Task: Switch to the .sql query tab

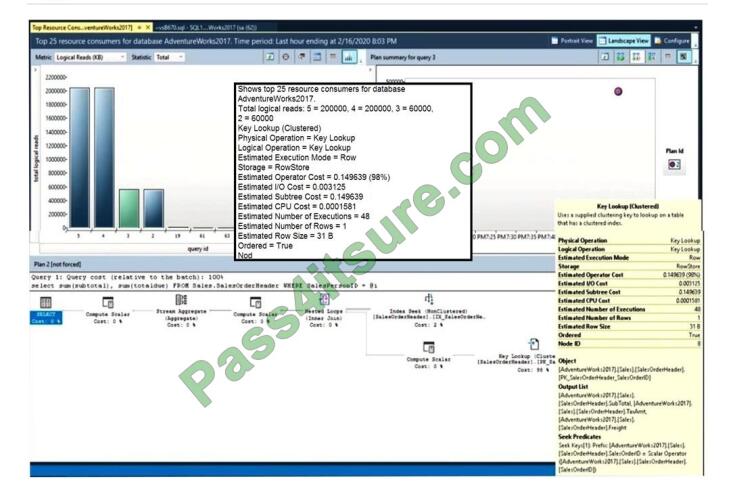Action: pyautogui.click(x=207, y=27)
